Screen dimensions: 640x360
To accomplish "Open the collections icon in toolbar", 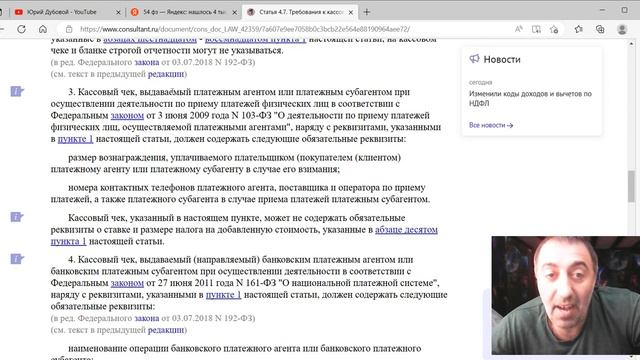I will pyautogui.click(x=600, y=29).
